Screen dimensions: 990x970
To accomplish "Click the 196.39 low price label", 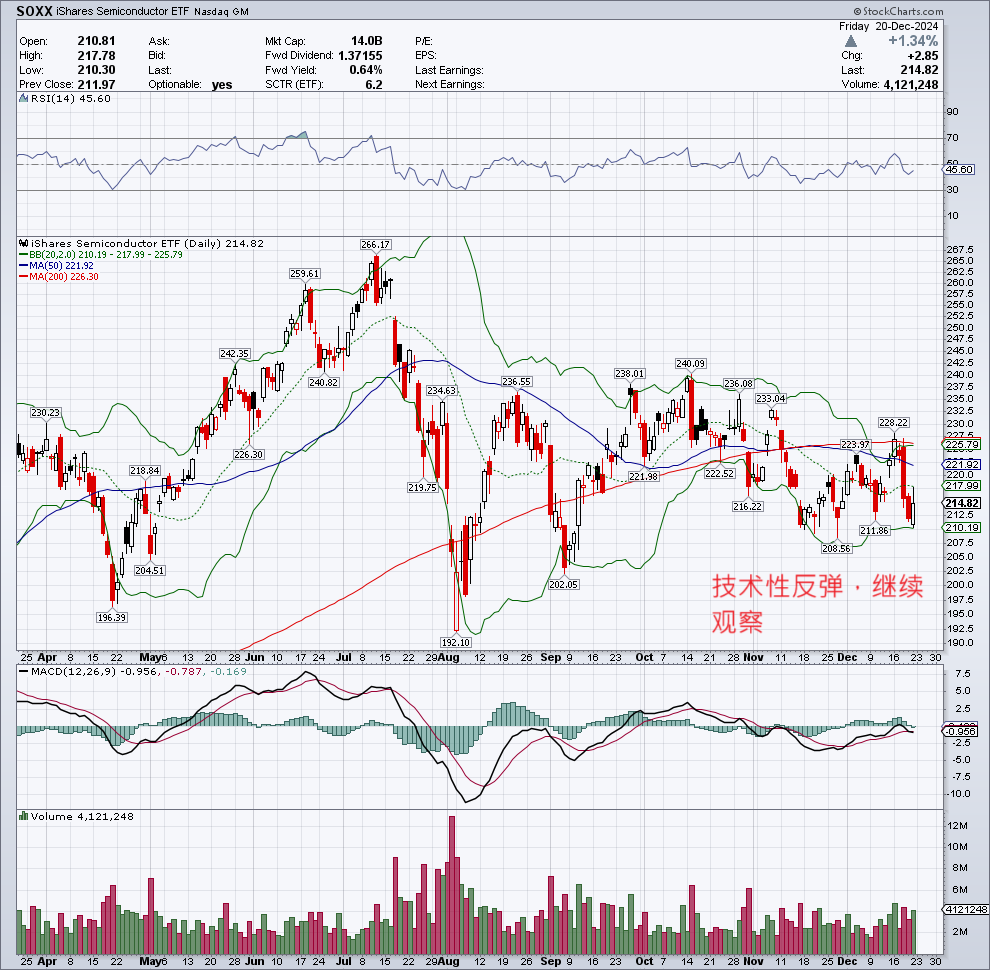I will point(112,617).
